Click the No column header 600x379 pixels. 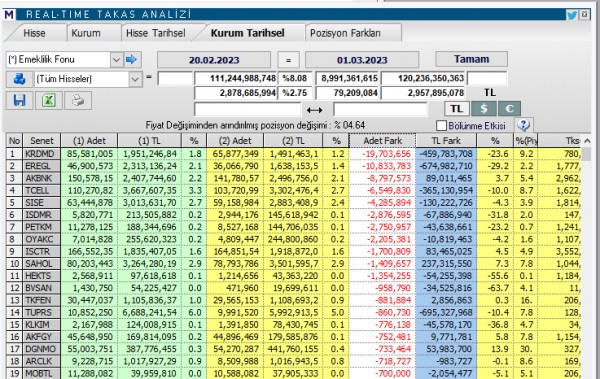(15, 141)
